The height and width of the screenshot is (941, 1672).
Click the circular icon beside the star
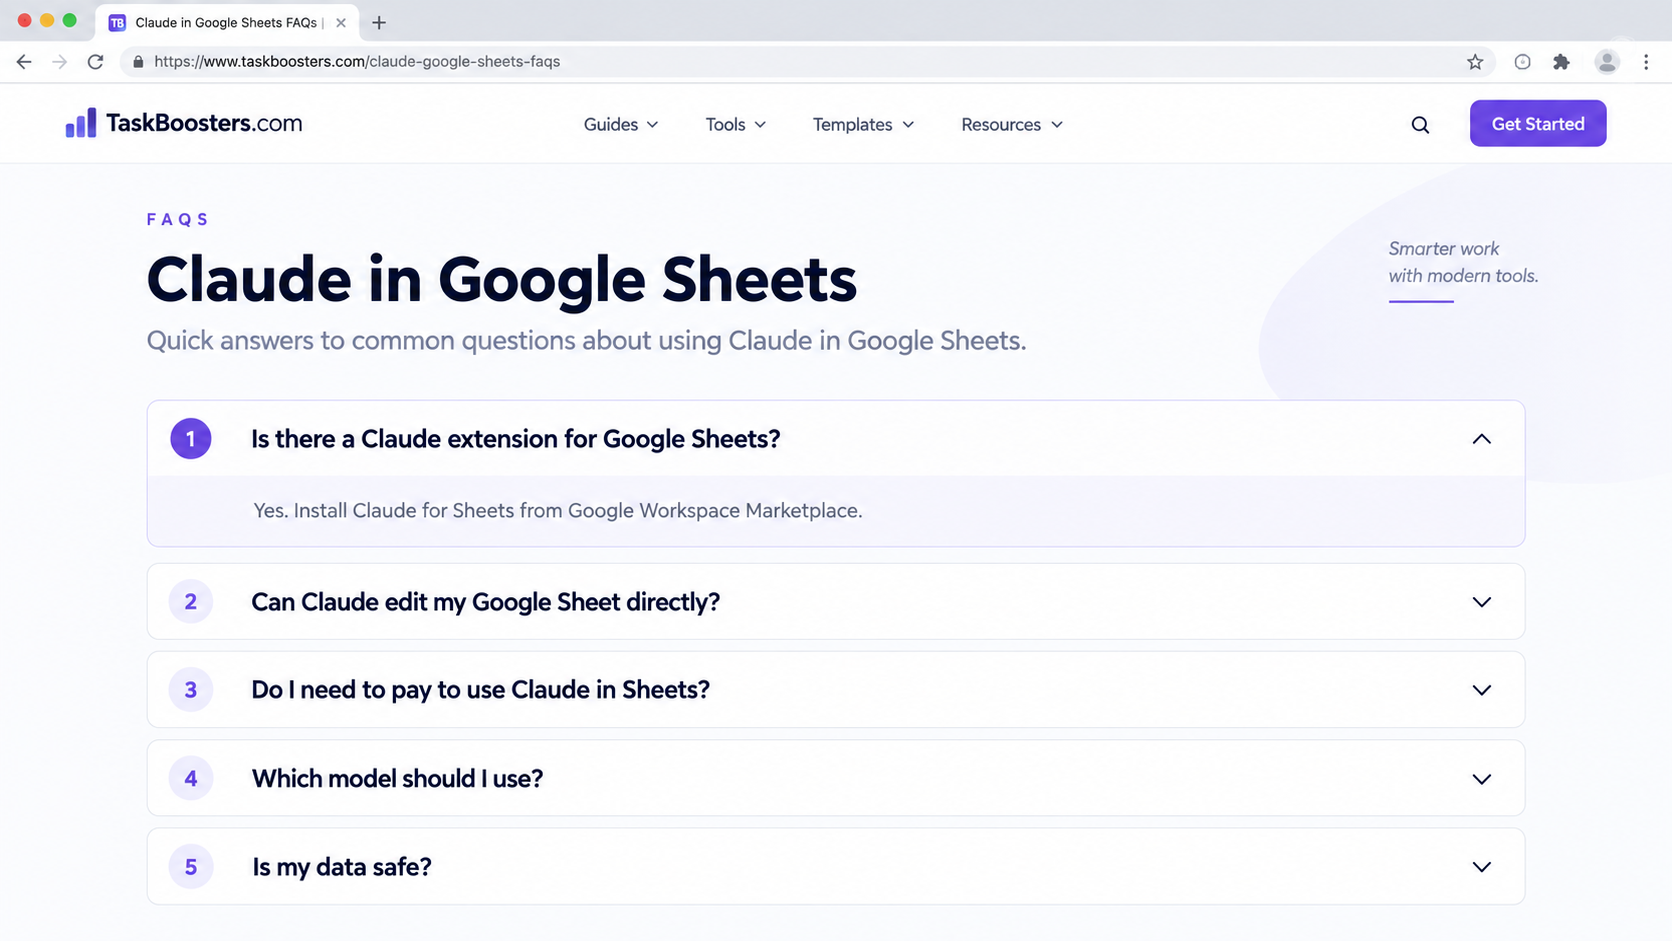1522,62
